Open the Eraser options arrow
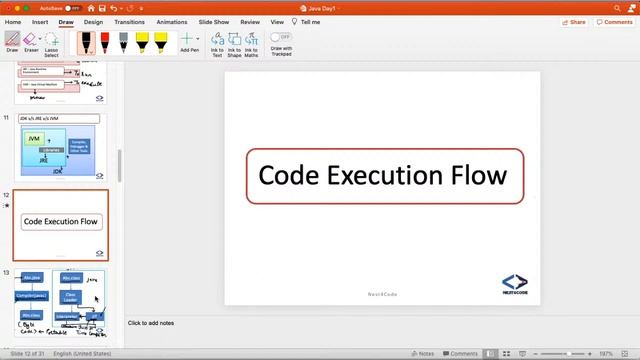Viewport: 640px width, 360px height. tap(40, 39)
